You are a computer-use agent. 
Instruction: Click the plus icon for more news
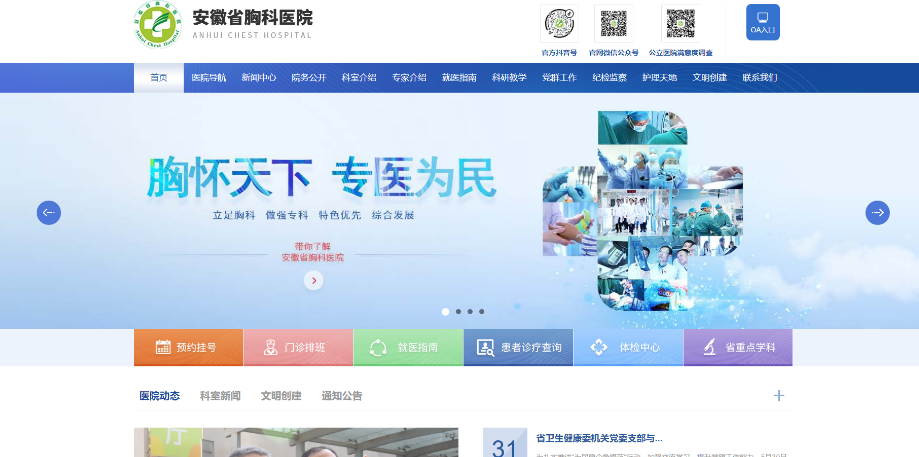[778, 395]
